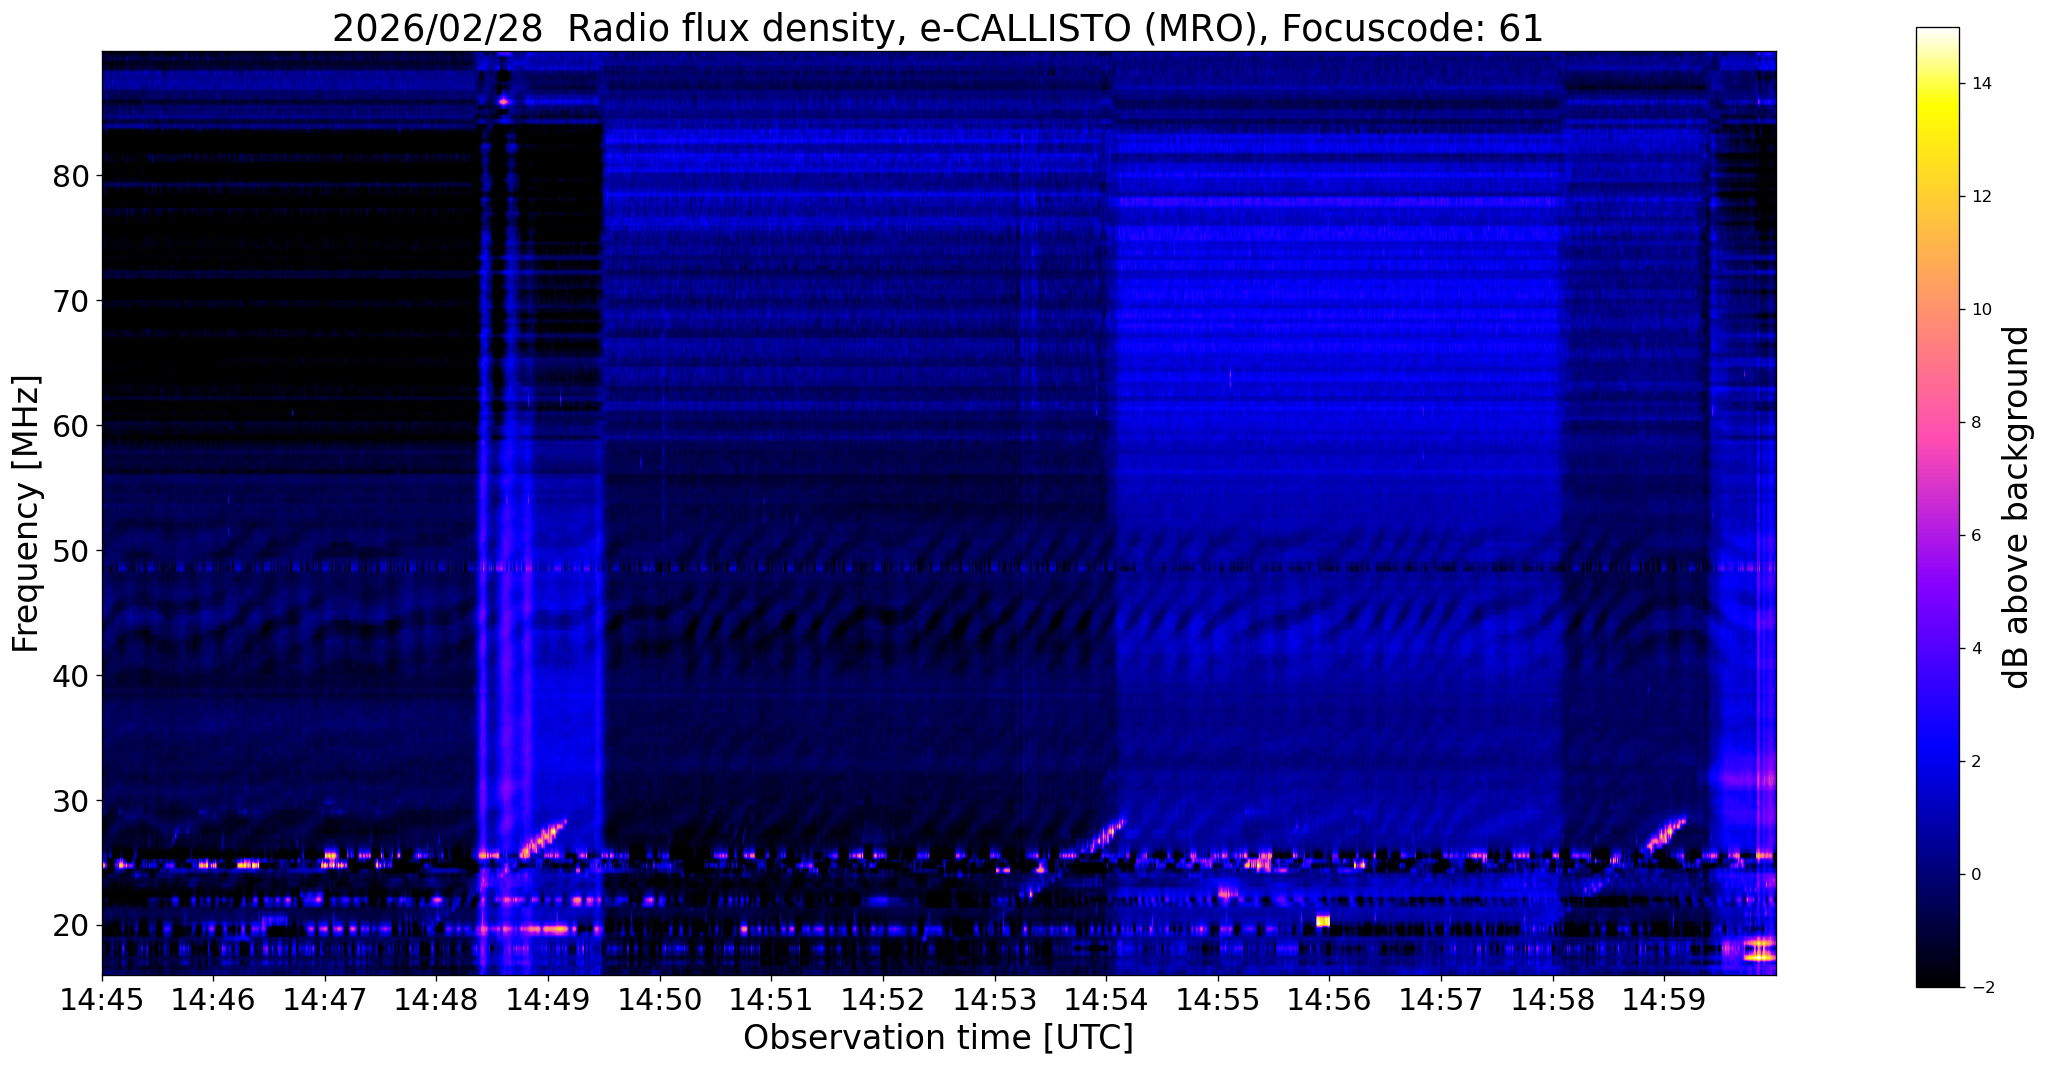Choose the 14:52 time tick label
Screen dimensions: 2047x1067
point(883,1000)
